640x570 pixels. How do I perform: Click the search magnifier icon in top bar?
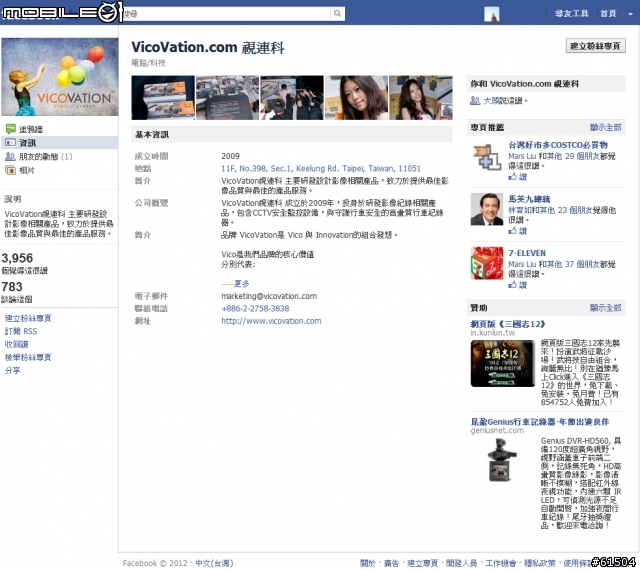point(337,13)
